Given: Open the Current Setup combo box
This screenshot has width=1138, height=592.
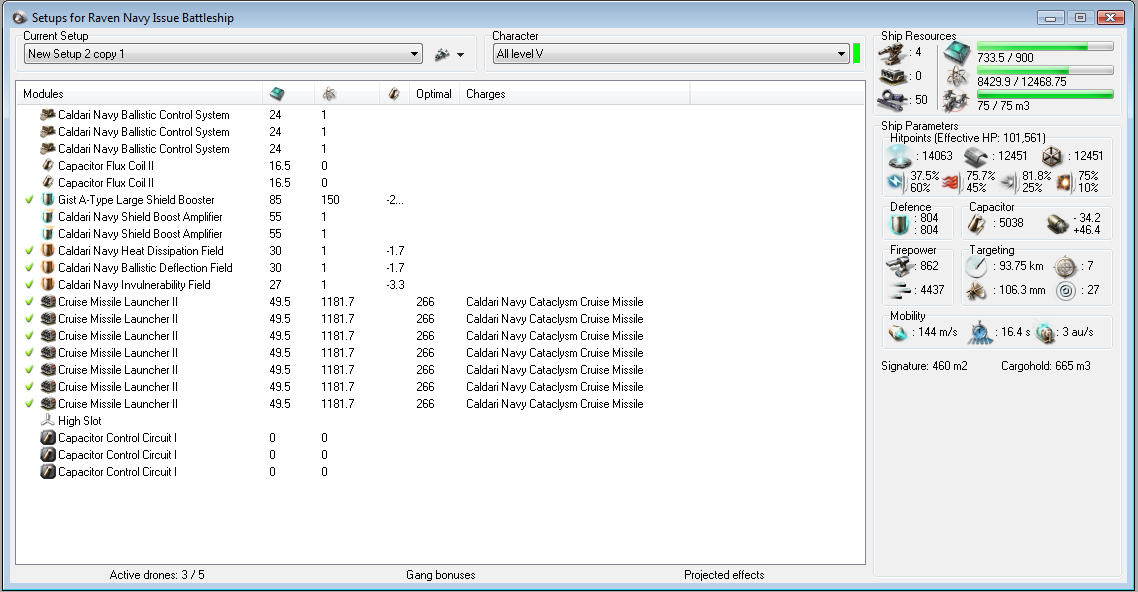Looking at the screenshot, I should (x=223, y=54).
